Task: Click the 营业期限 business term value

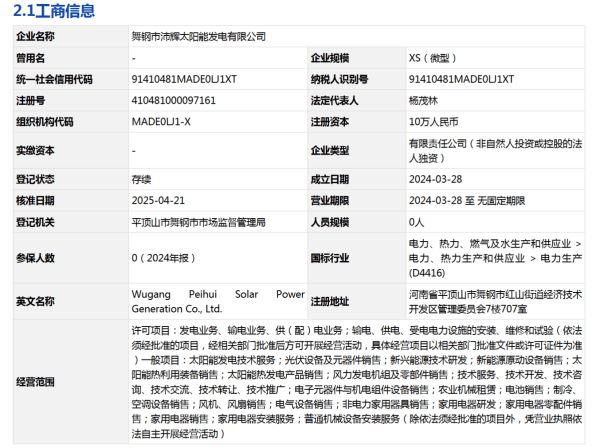Action: click(x=467, y=201)
